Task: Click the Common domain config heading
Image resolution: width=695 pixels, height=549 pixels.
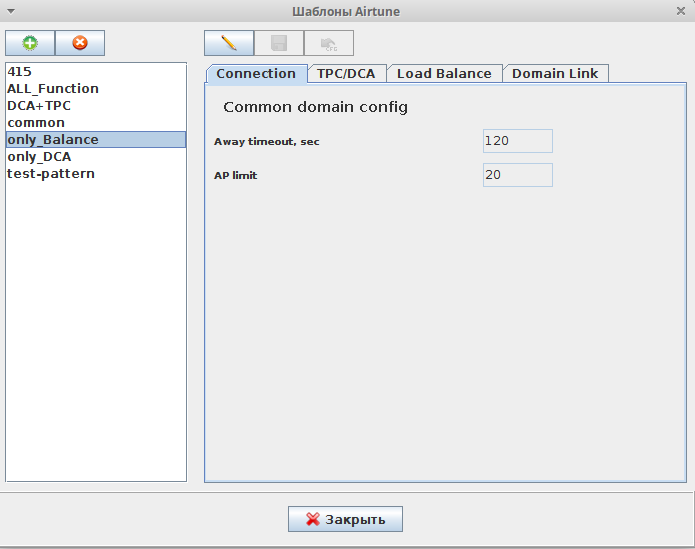Action: 315,107
